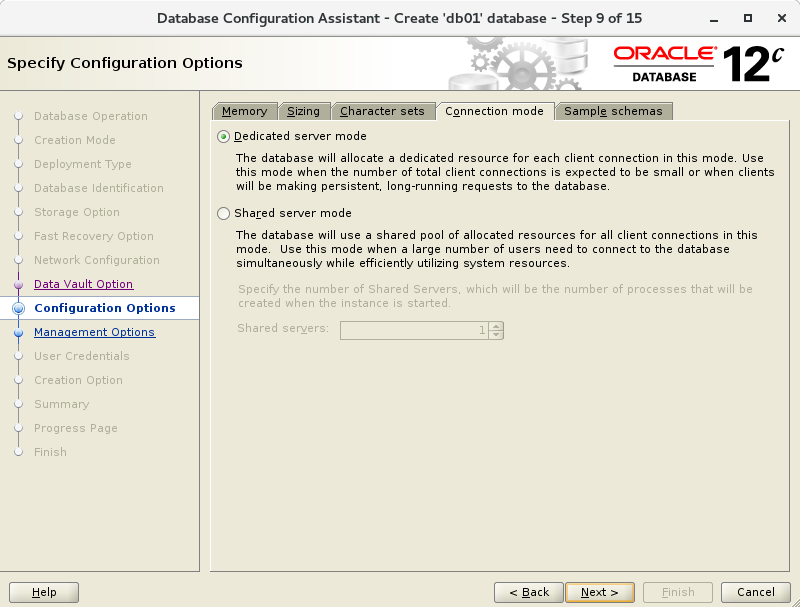Switch to the Sample schemas tab
Viewport: 800px width, 607px height.
[613, 111]
